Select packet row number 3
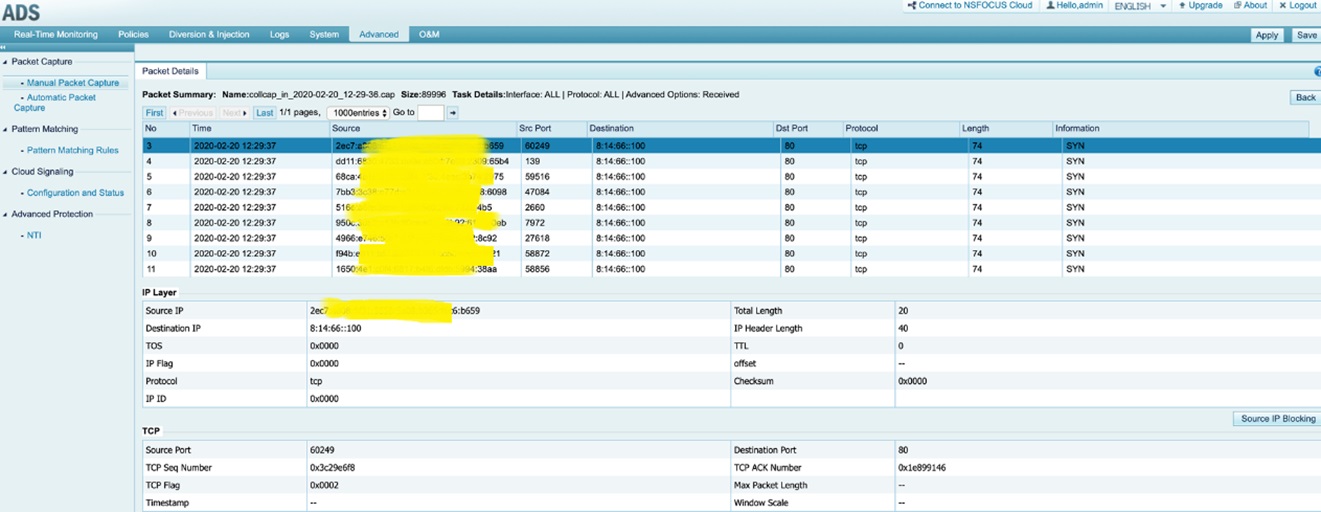The width and height of the screenshot is (1321, 512). pos(732,146)
